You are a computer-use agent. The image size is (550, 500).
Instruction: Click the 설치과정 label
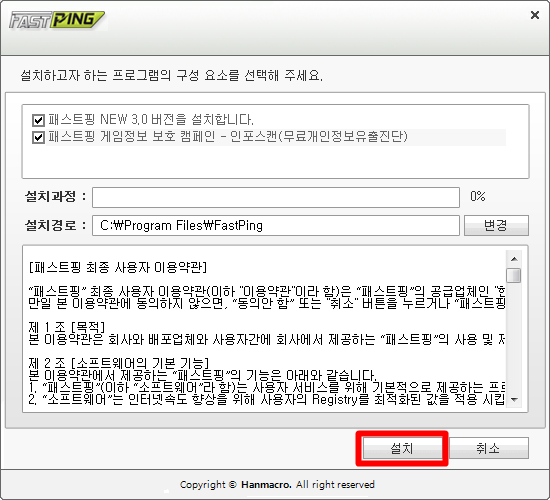pyautogui.click(x=55, y=196)
